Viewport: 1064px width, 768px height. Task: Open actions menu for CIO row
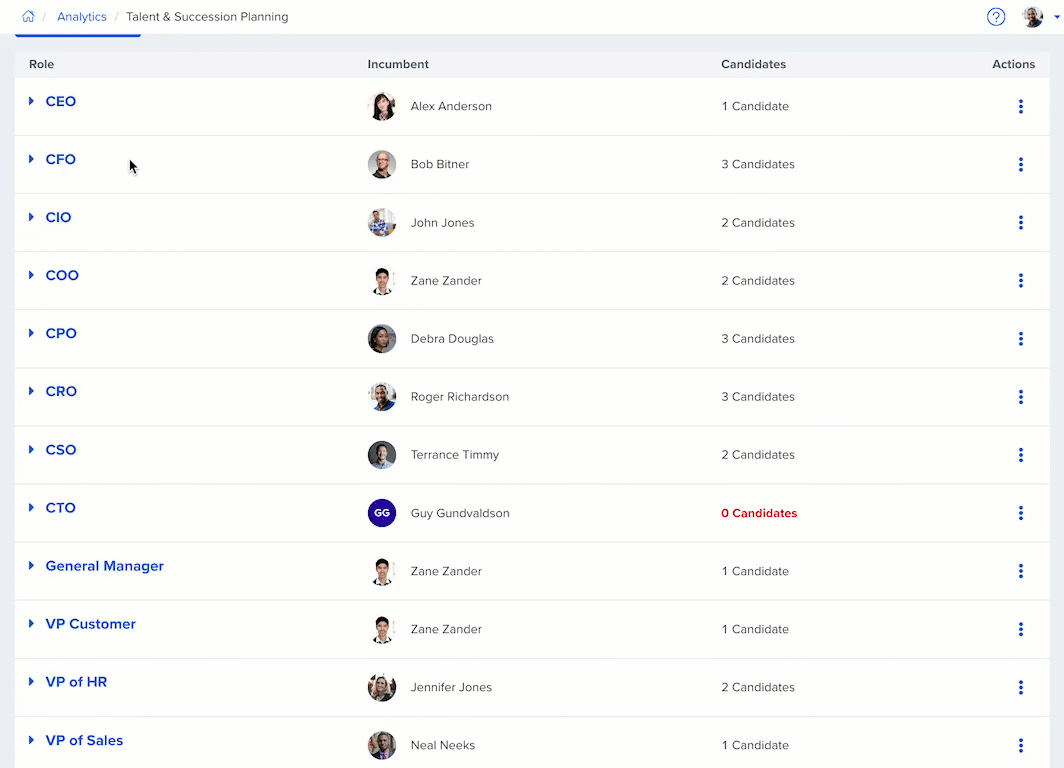point(1020,223)
